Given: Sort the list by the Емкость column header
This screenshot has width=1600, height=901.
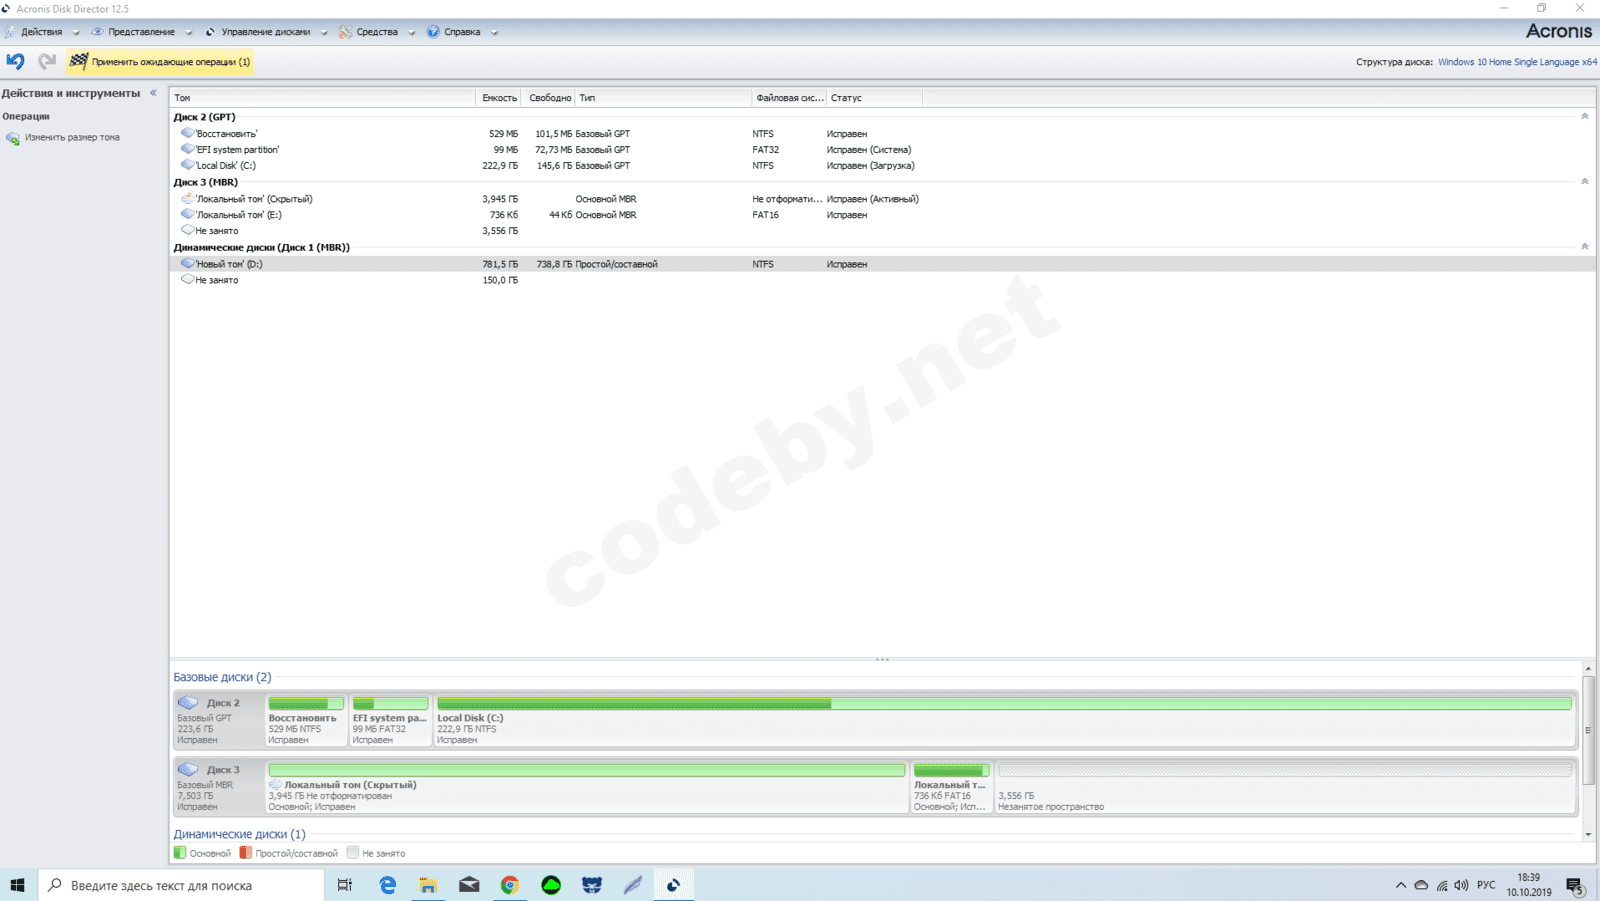Looking at the screenshot, I should (x=499, y=98).
